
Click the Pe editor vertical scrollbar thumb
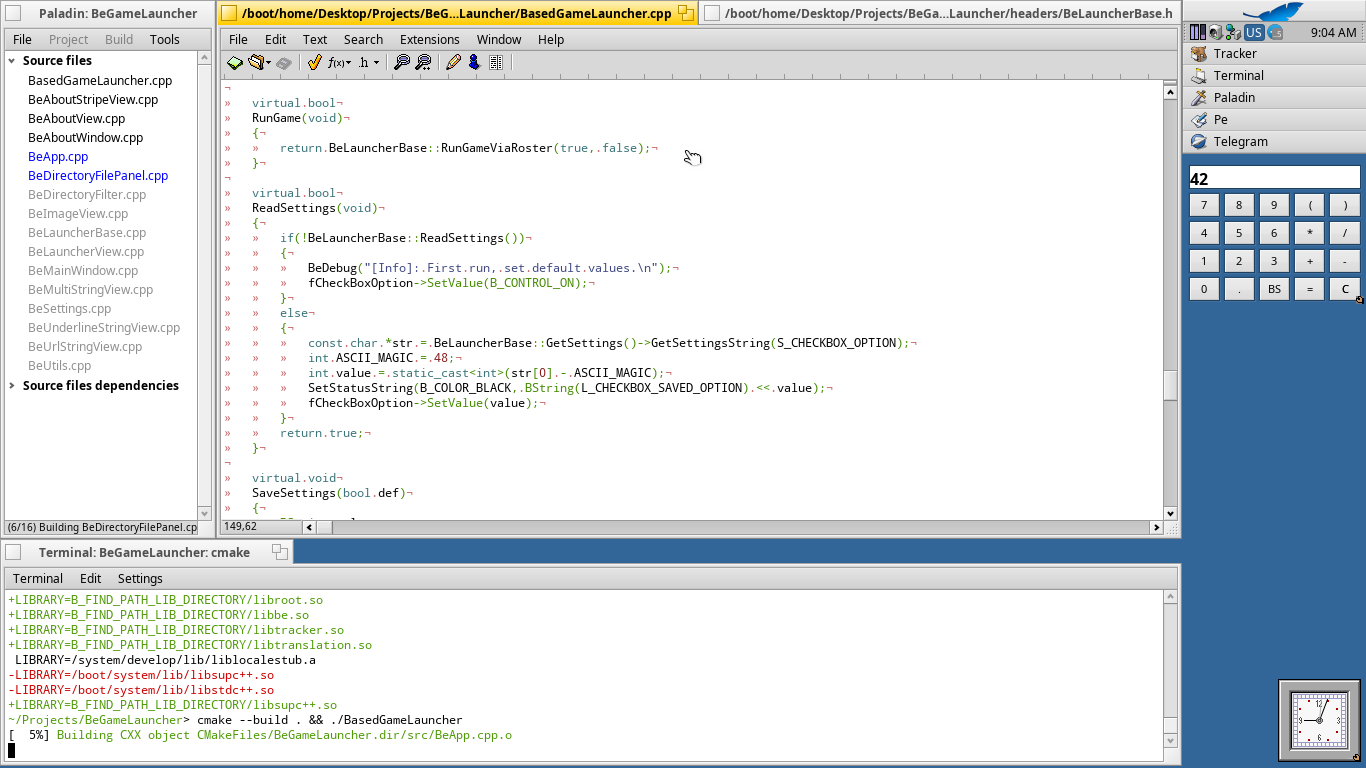[1170, 385]
